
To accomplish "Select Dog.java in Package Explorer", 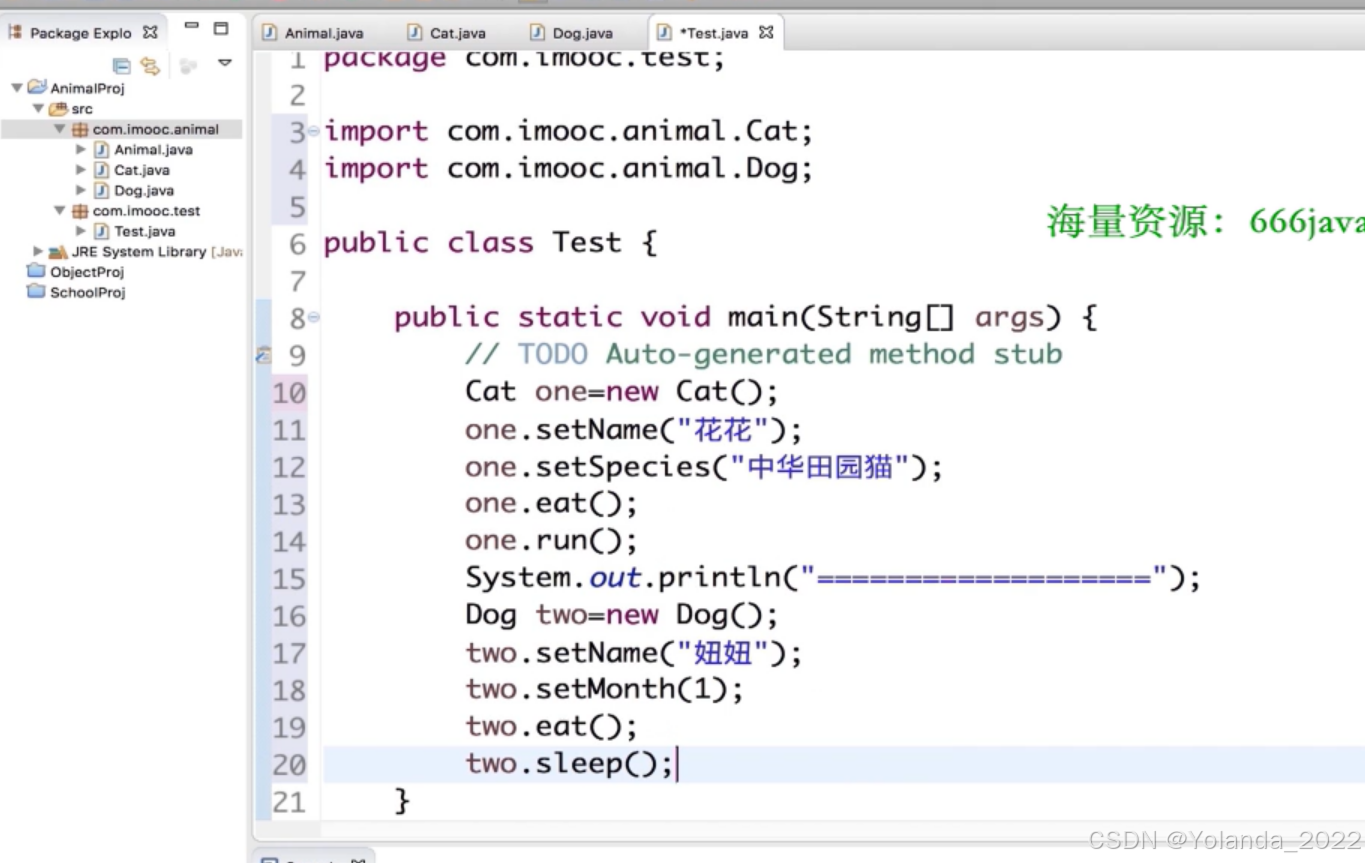I will 144,191.
